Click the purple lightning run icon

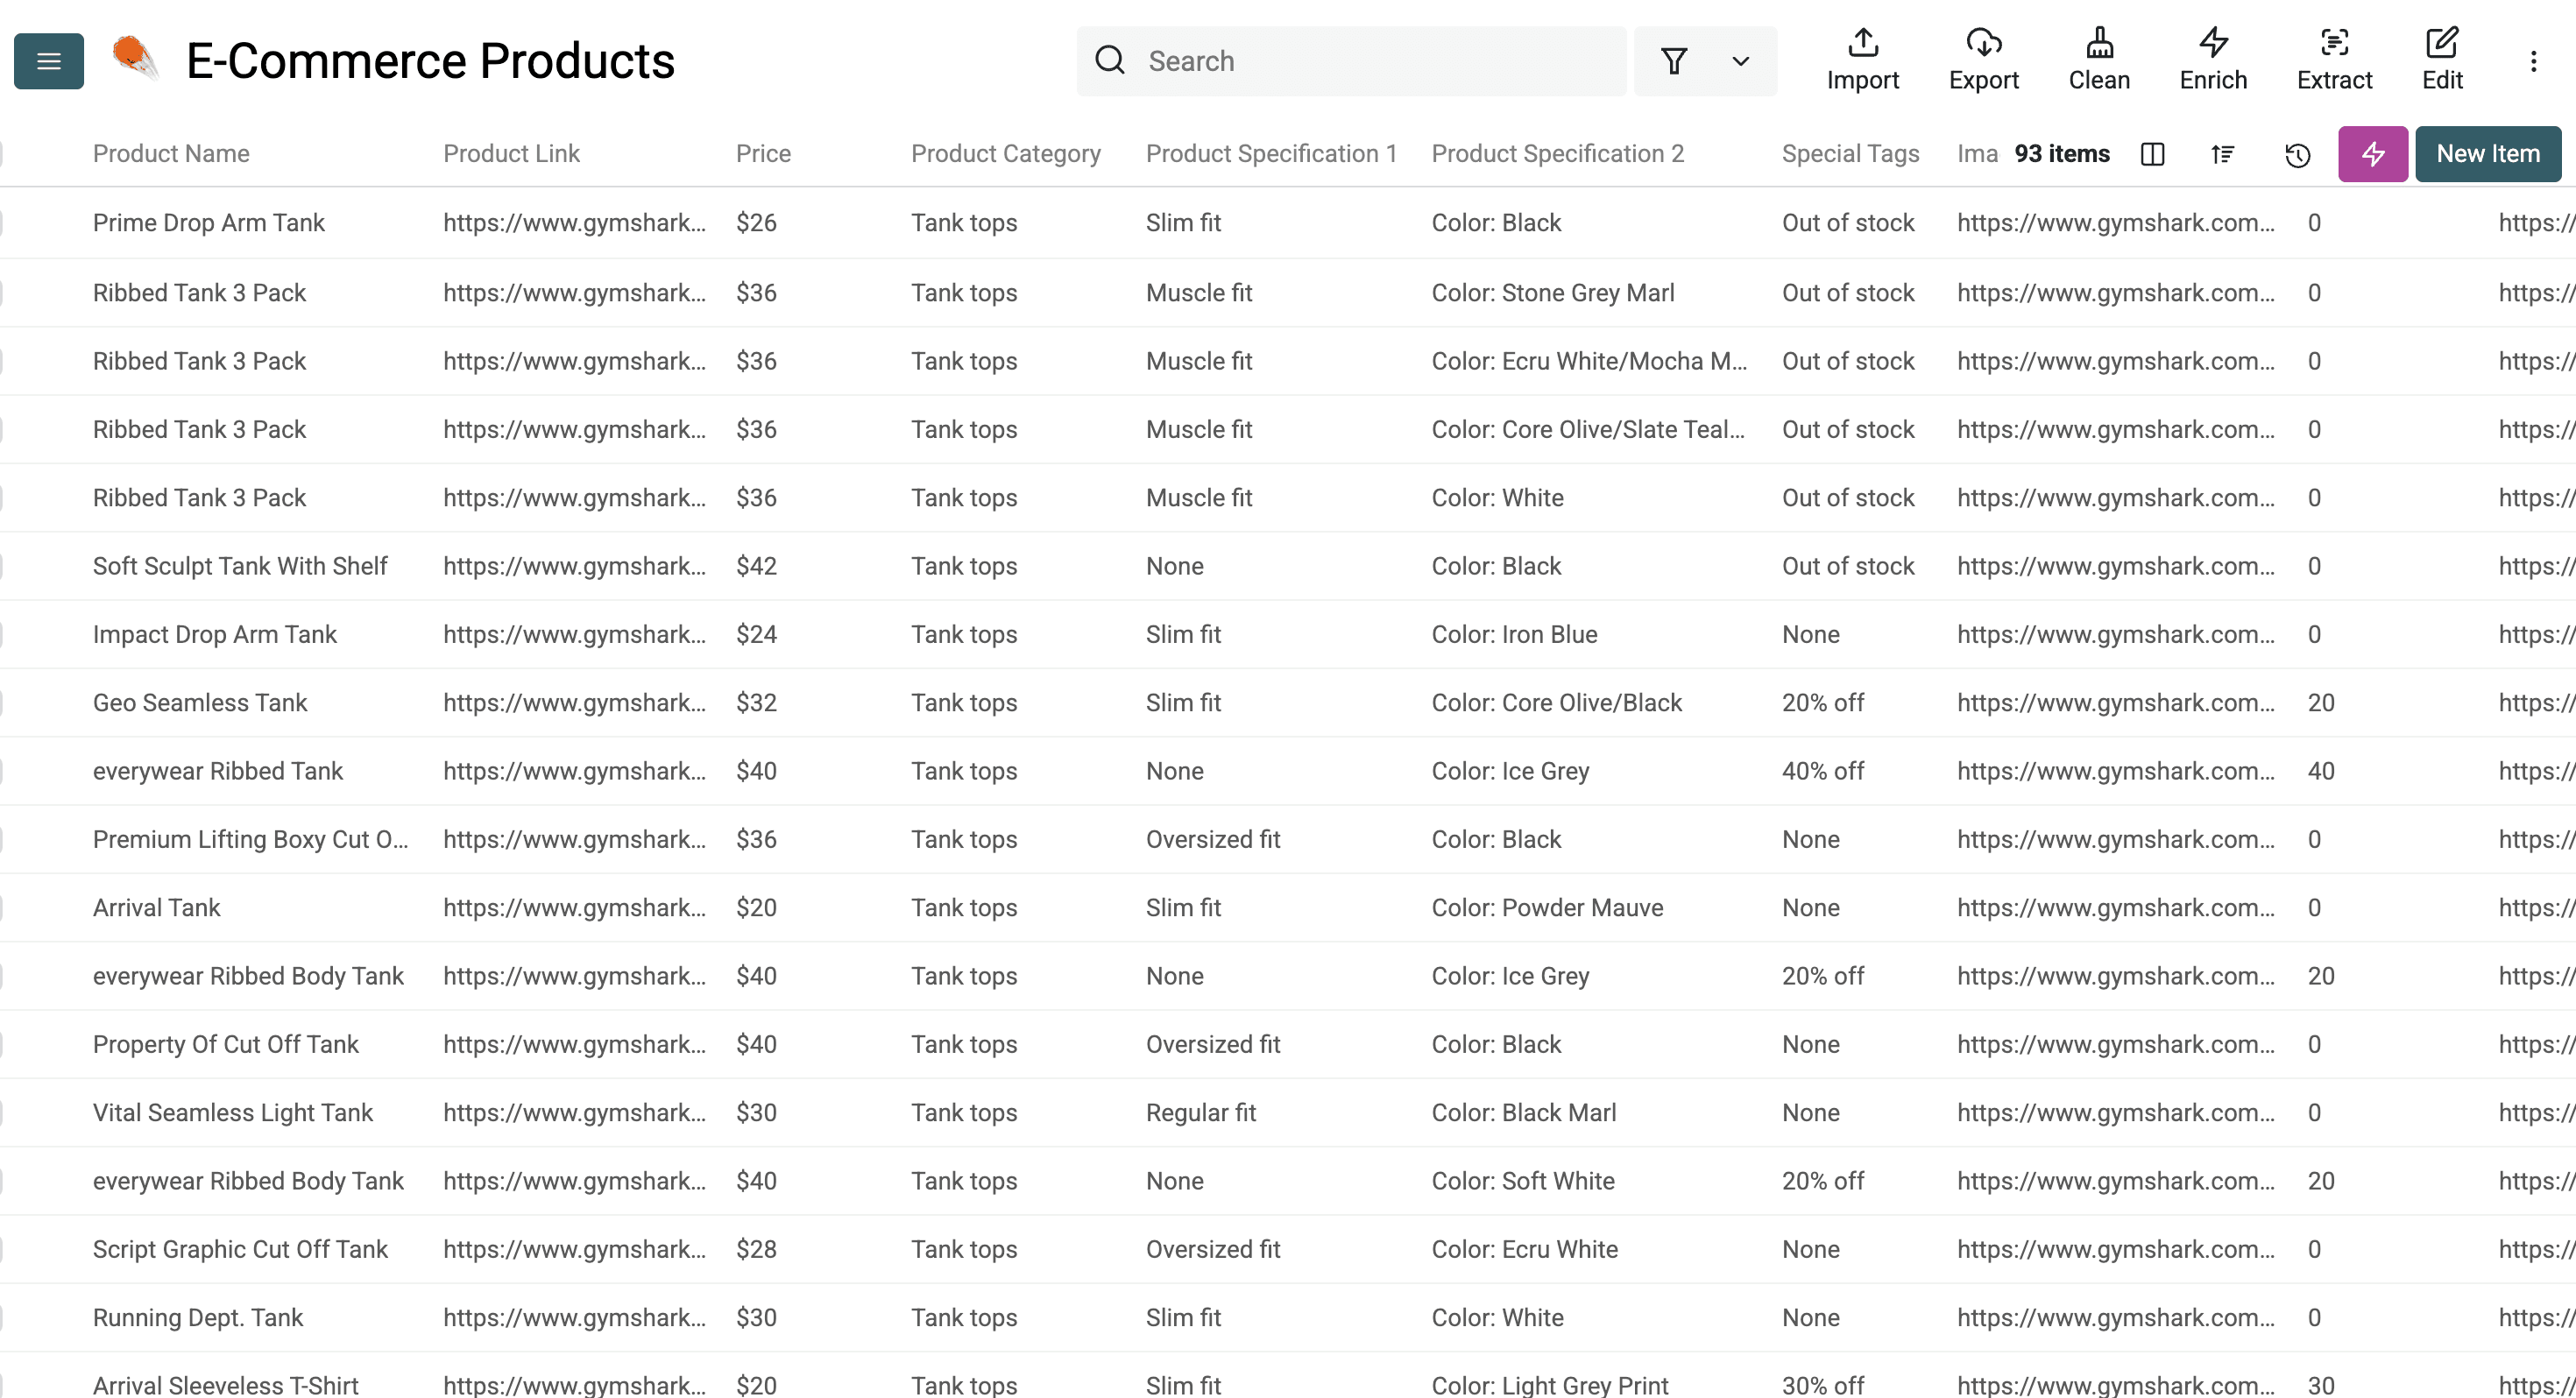click(2372, 154)
